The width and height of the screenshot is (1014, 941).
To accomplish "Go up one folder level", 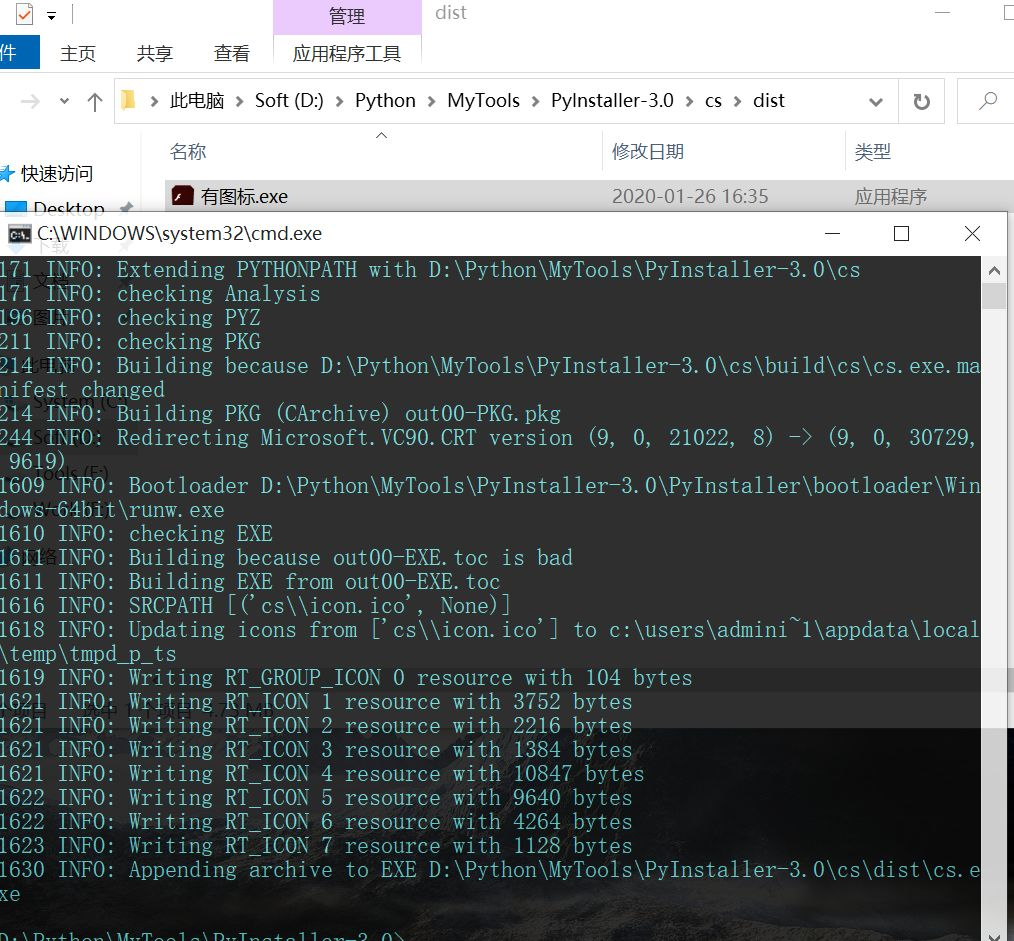I will pos(94,102).
